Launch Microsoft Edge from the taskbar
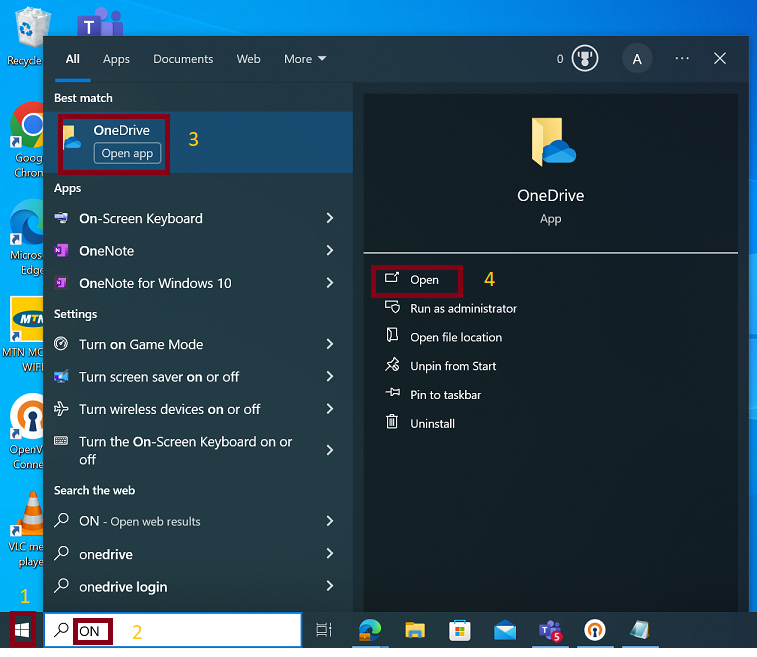Image resolution: width=757 pixels, height=657 pixels. coord(369,629)
